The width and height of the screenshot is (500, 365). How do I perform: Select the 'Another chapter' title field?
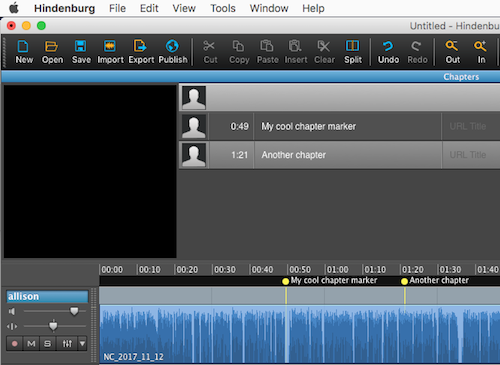[x=348, y=155]
